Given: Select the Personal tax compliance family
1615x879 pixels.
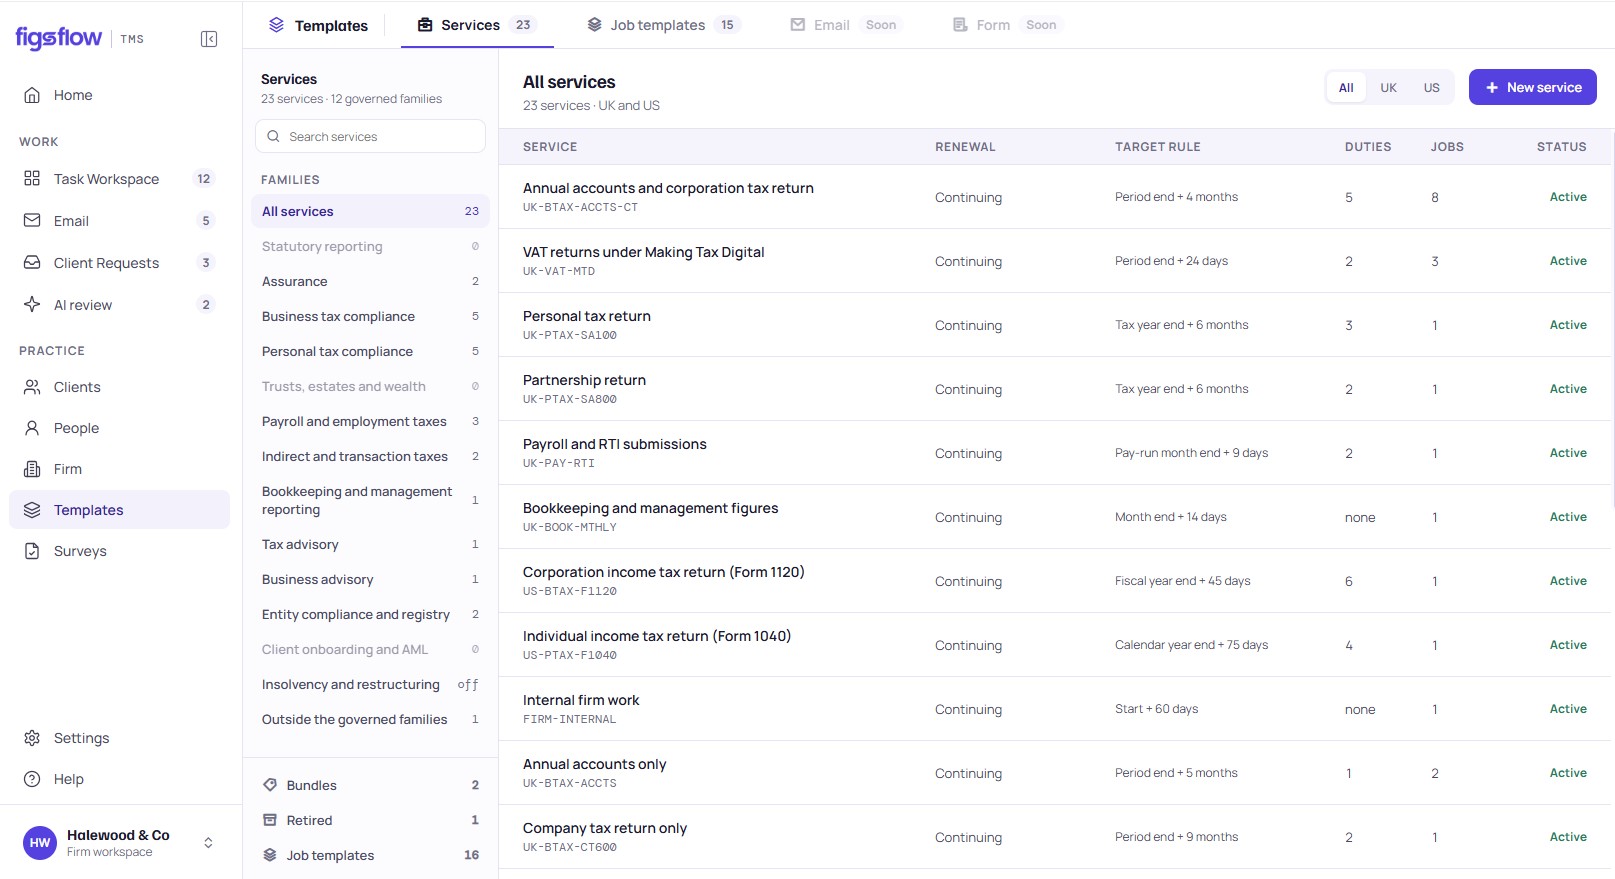Looking at the screenshot, I should pyautogui.click(x=370, y=351).
